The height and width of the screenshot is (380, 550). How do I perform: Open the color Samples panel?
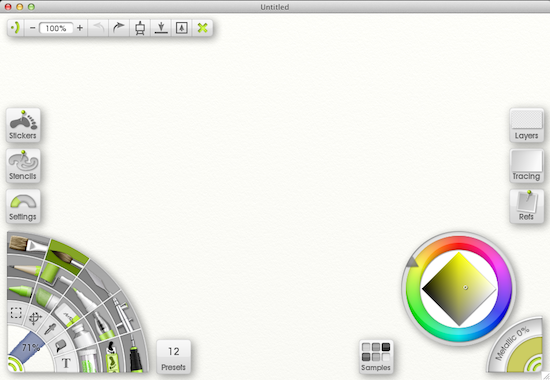[x=376, y=356]
